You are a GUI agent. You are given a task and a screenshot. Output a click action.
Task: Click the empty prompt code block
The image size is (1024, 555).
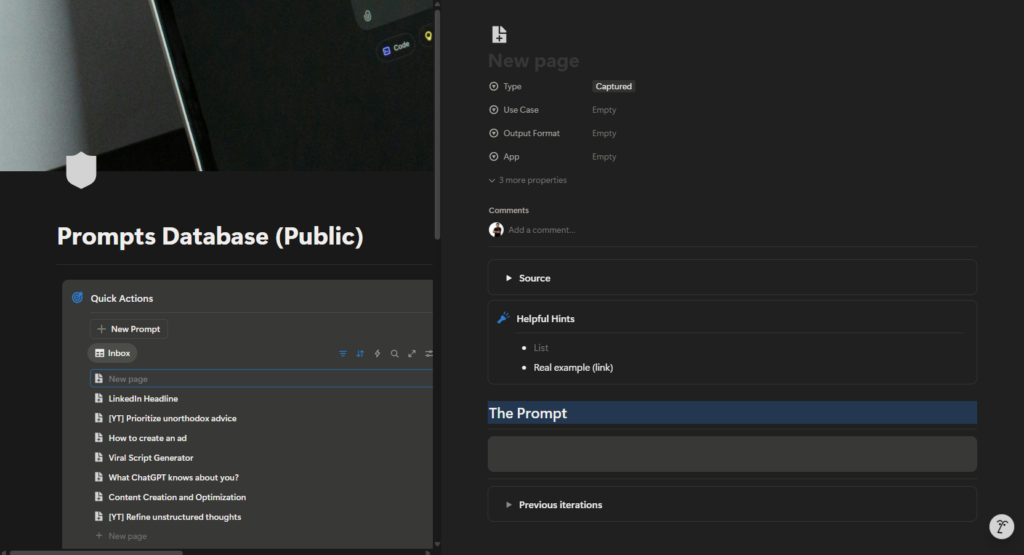click(x=731, y=454)
